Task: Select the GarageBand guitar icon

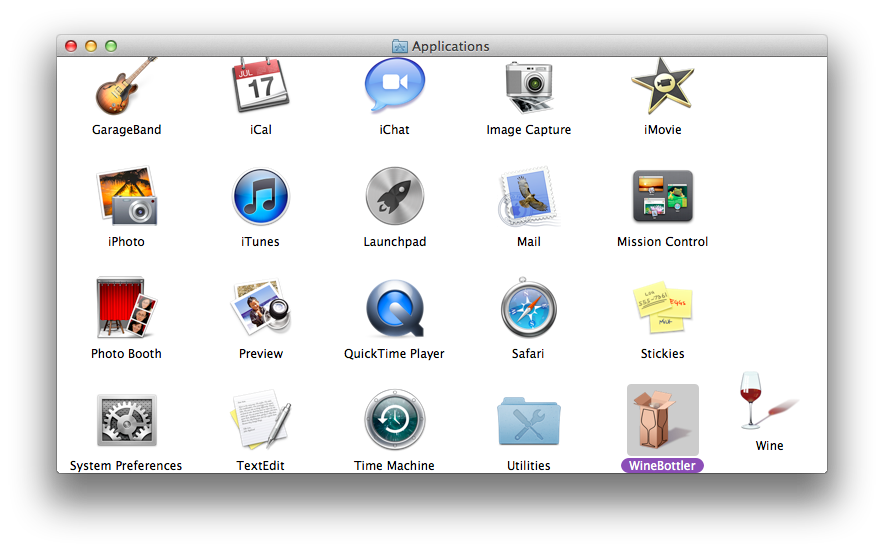Action: [126, 86]
